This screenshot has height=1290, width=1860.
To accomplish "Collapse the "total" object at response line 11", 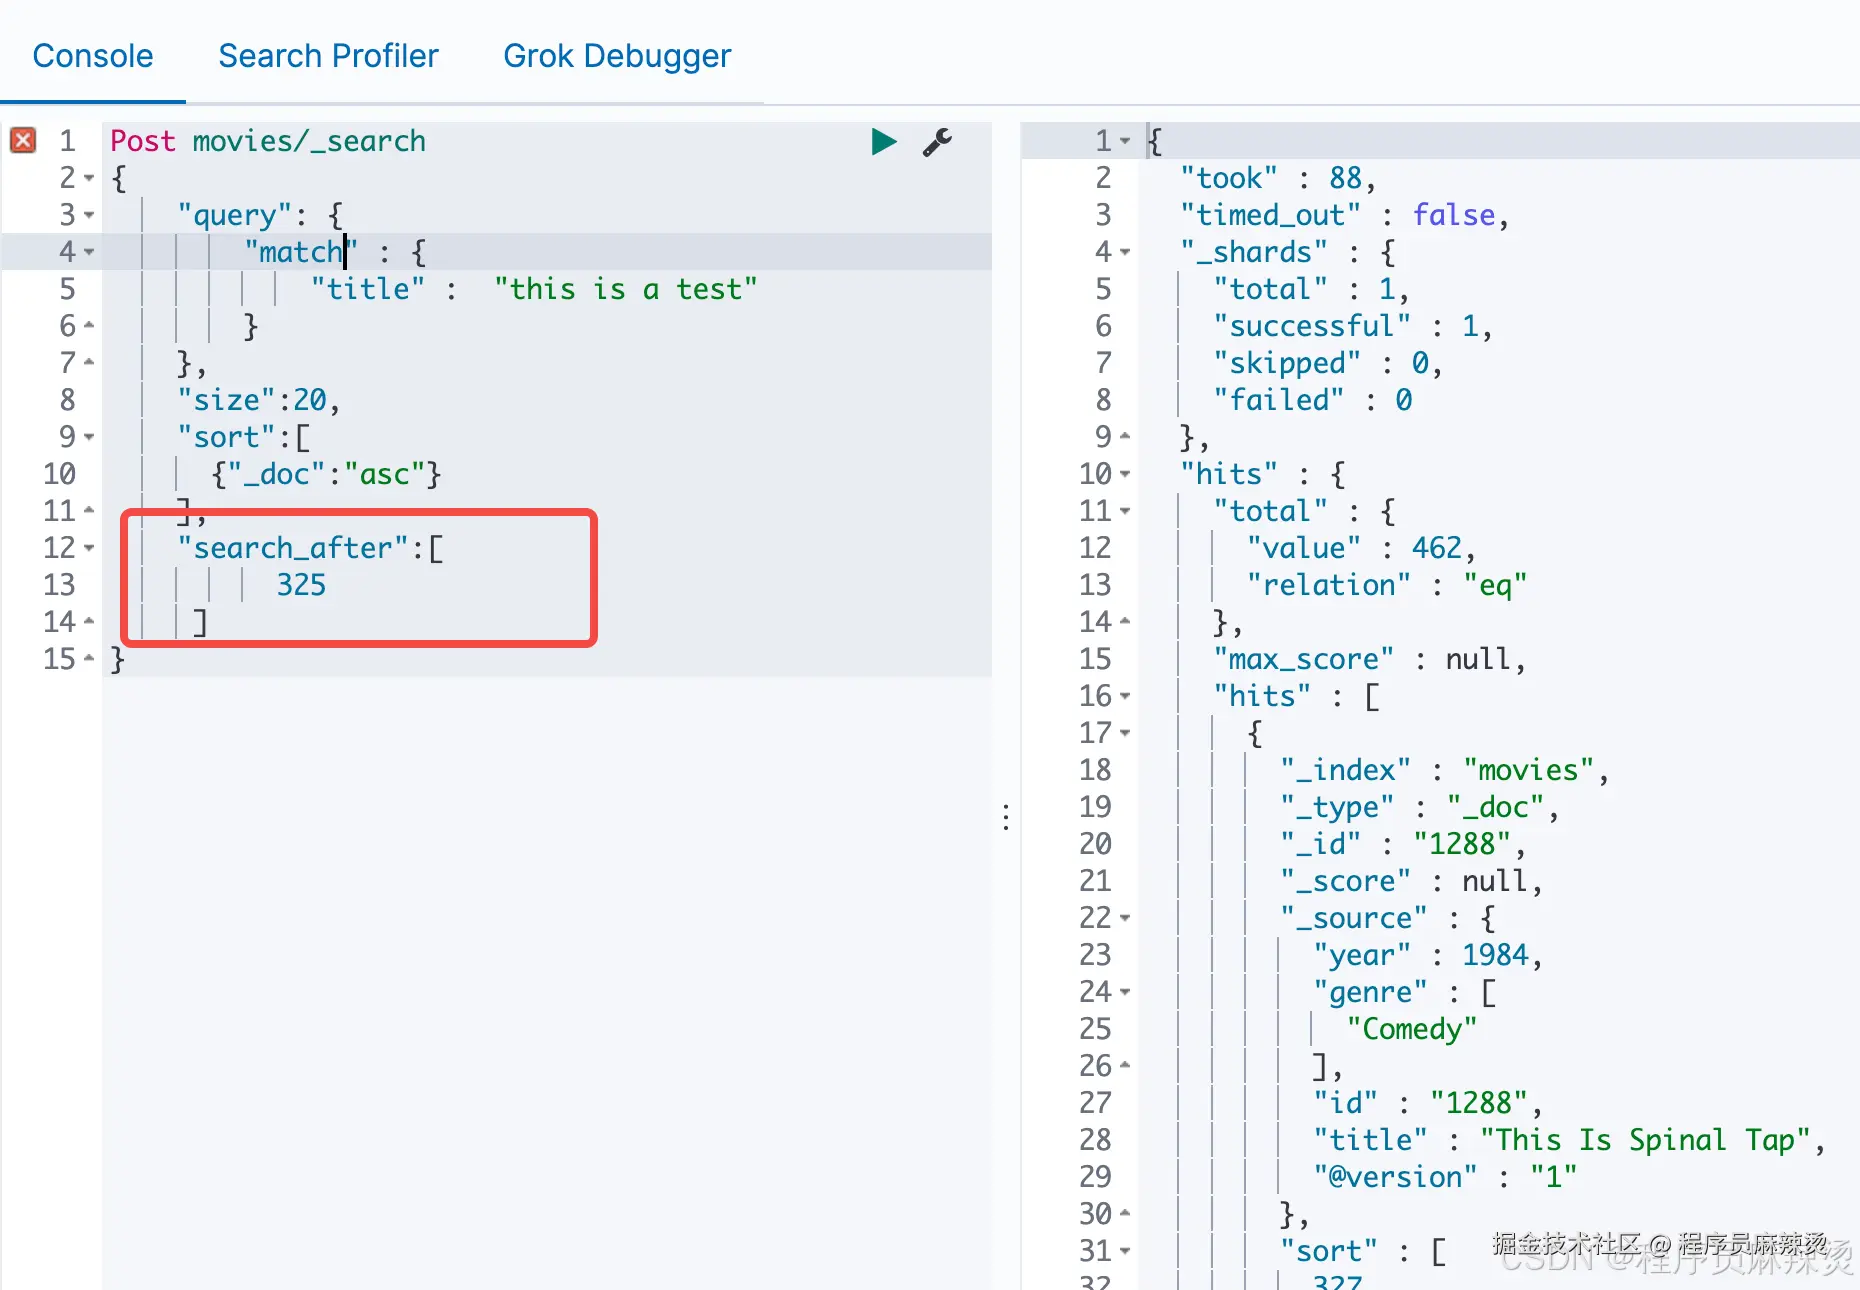I will point(1125,511).
